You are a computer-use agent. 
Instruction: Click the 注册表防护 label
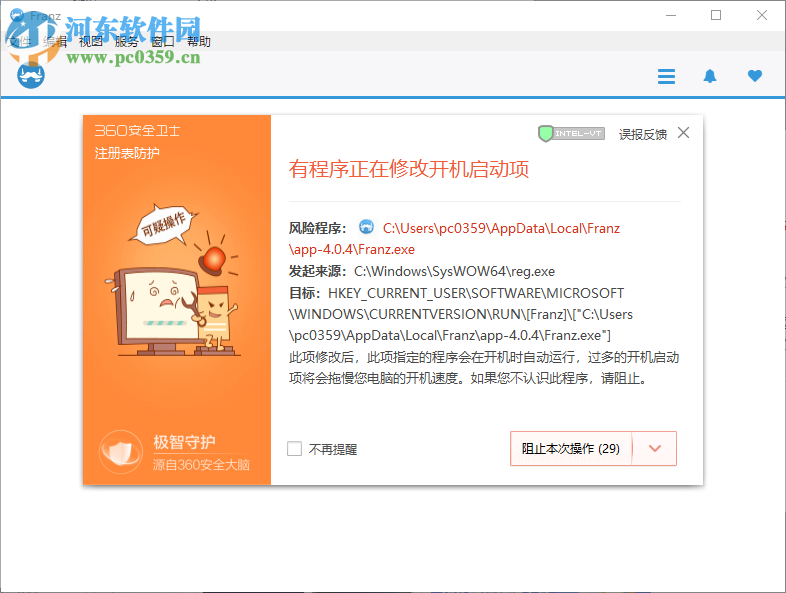click(x=127, y=153)
